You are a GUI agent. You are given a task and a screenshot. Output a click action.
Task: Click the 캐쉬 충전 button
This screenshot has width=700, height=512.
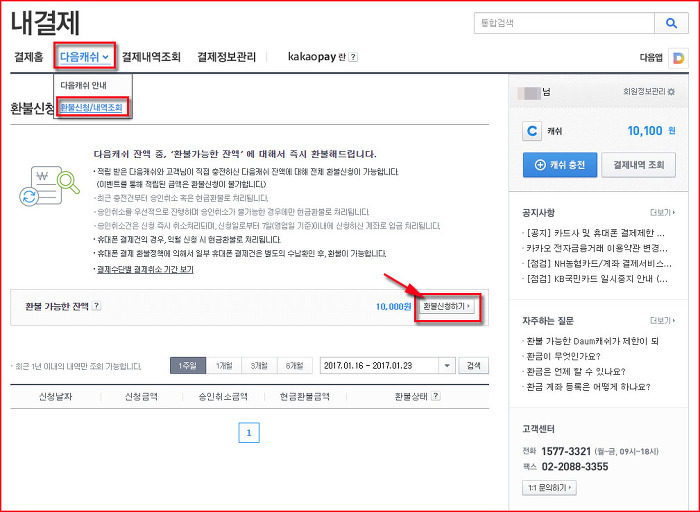560,165
